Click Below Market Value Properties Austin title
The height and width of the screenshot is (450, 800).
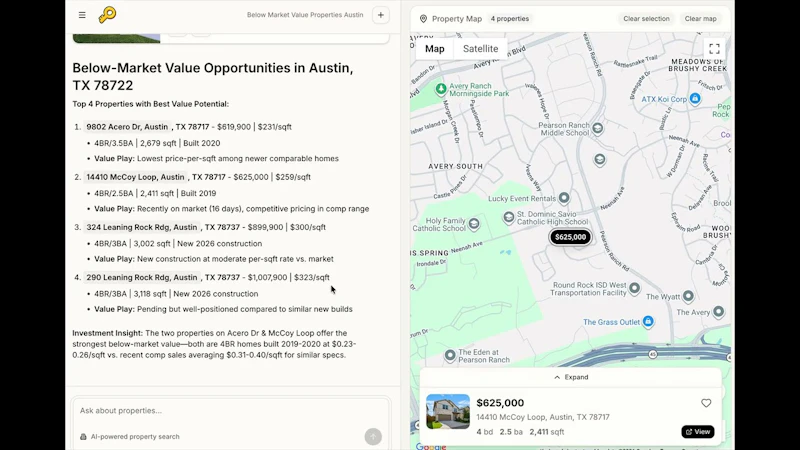(x=305, y=15)
